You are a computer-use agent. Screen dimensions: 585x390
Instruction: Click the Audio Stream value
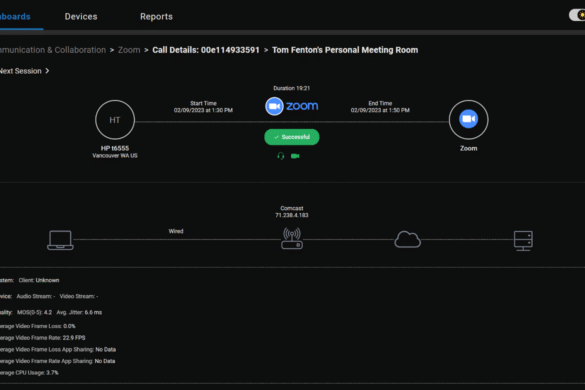click(36, 296)
